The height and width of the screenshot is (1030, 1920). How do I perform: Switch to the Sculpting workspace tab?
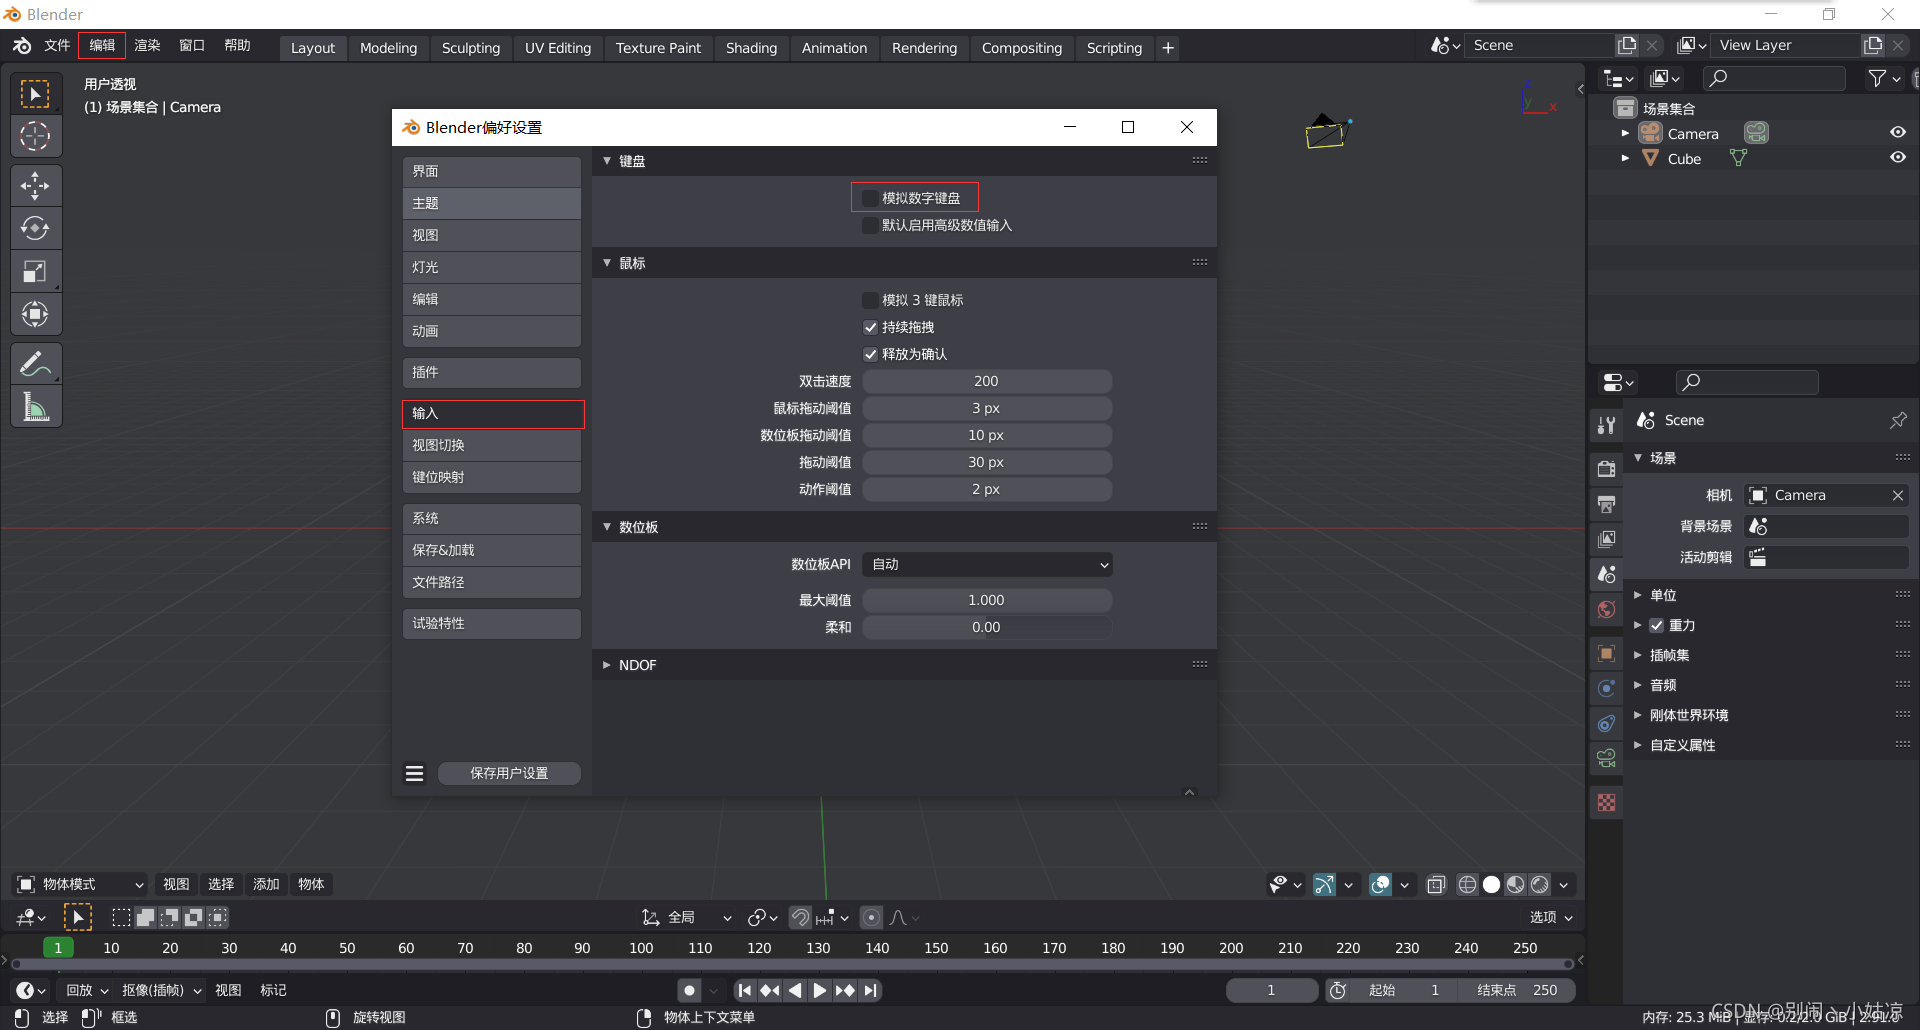point(471,48)
